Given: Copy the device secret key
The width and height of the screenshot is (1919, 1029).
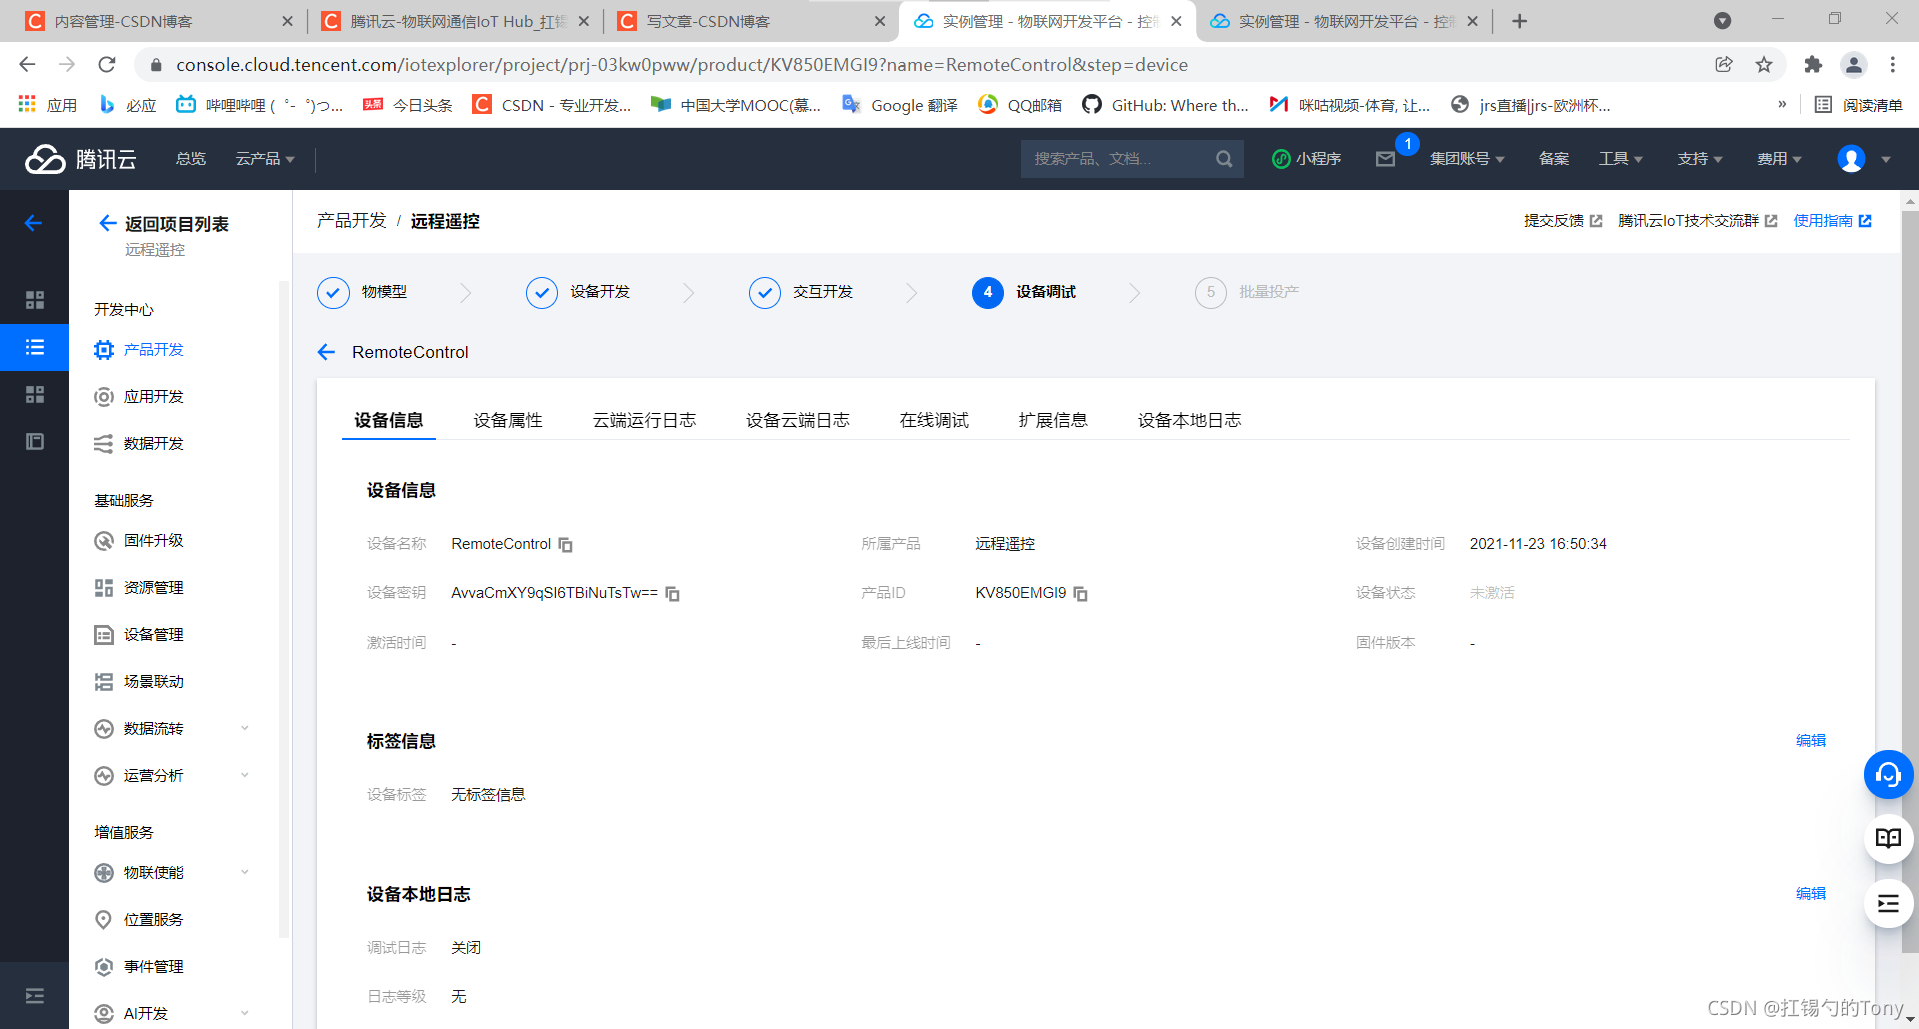Looking at the screenshot, I should [x=672, y=594].
